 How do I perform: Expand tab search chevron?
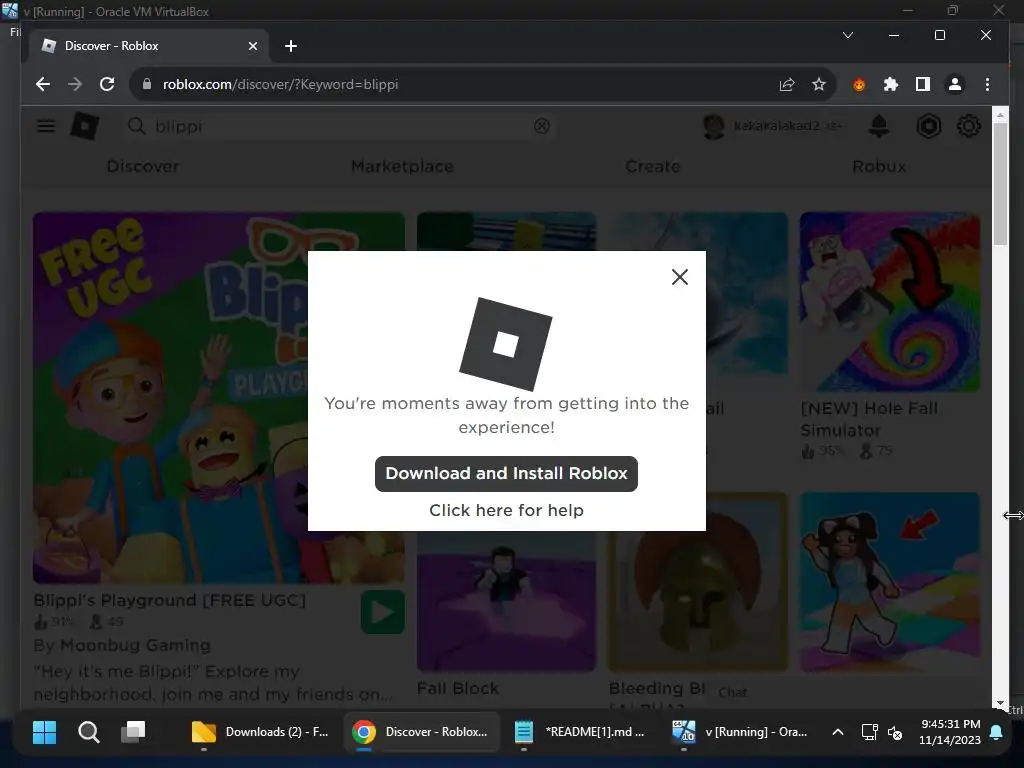click(x=848, y=35)
